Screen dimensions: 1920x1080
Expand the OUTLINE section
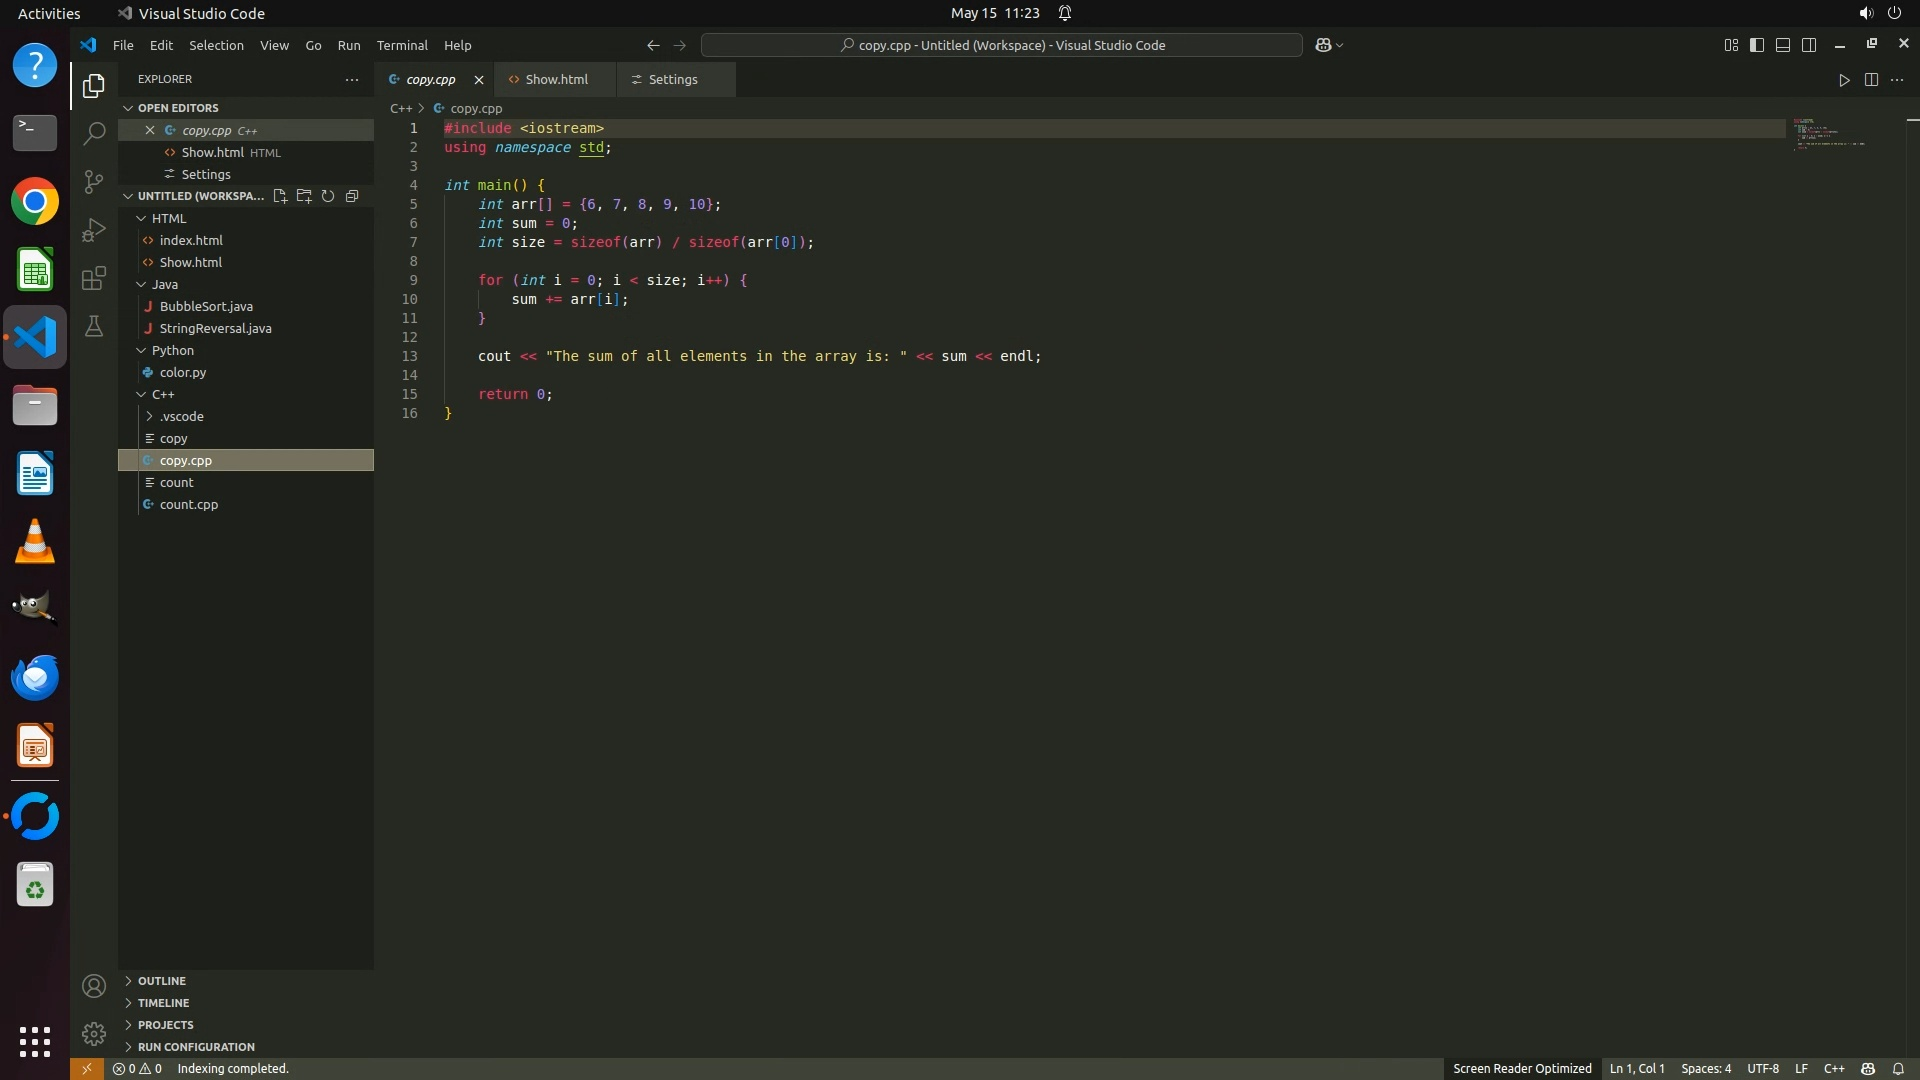pos(162,981)
